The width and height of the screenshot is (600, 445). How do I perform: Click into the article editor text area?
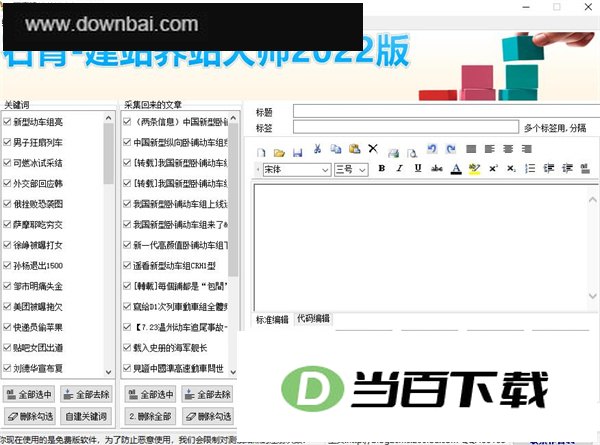click(x=421, y=247)
